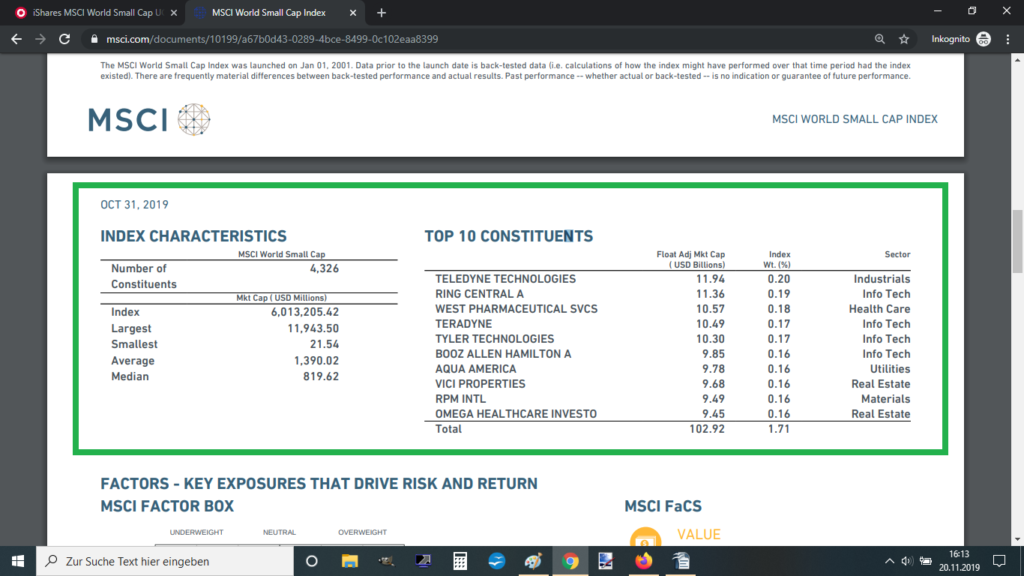
Task: Click the orange Value factor icon
Action: [645, 537]
